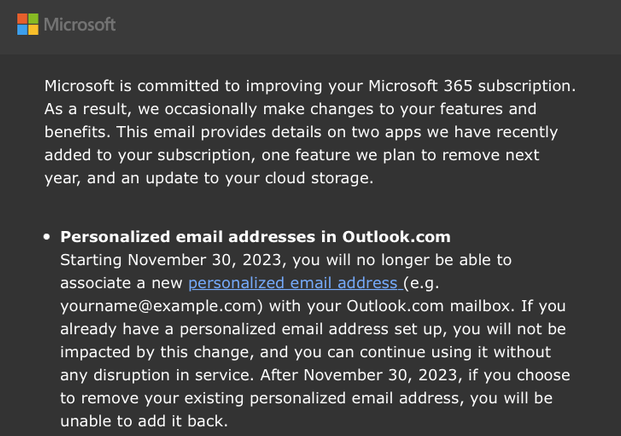Image resolution: width=621 pixels, height=436 pixels.
Task: Click the phrase Starting November 30, 2023
Action: [175, 260]
